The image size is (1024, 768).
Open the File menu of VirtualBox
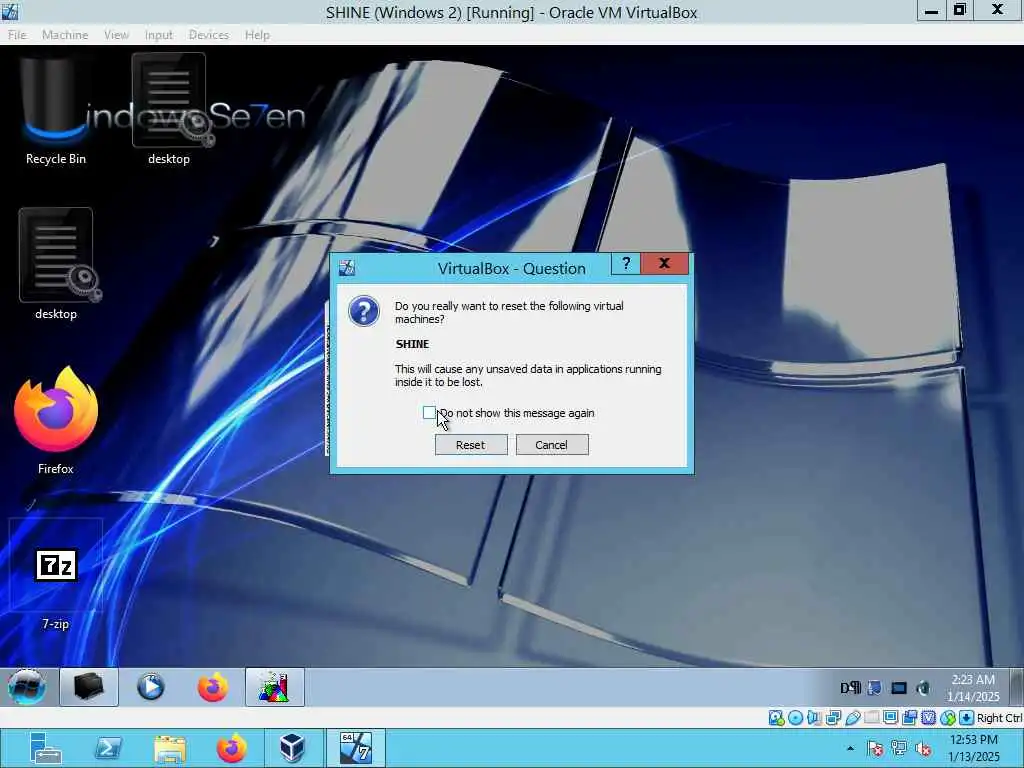(x=17, y=35)
